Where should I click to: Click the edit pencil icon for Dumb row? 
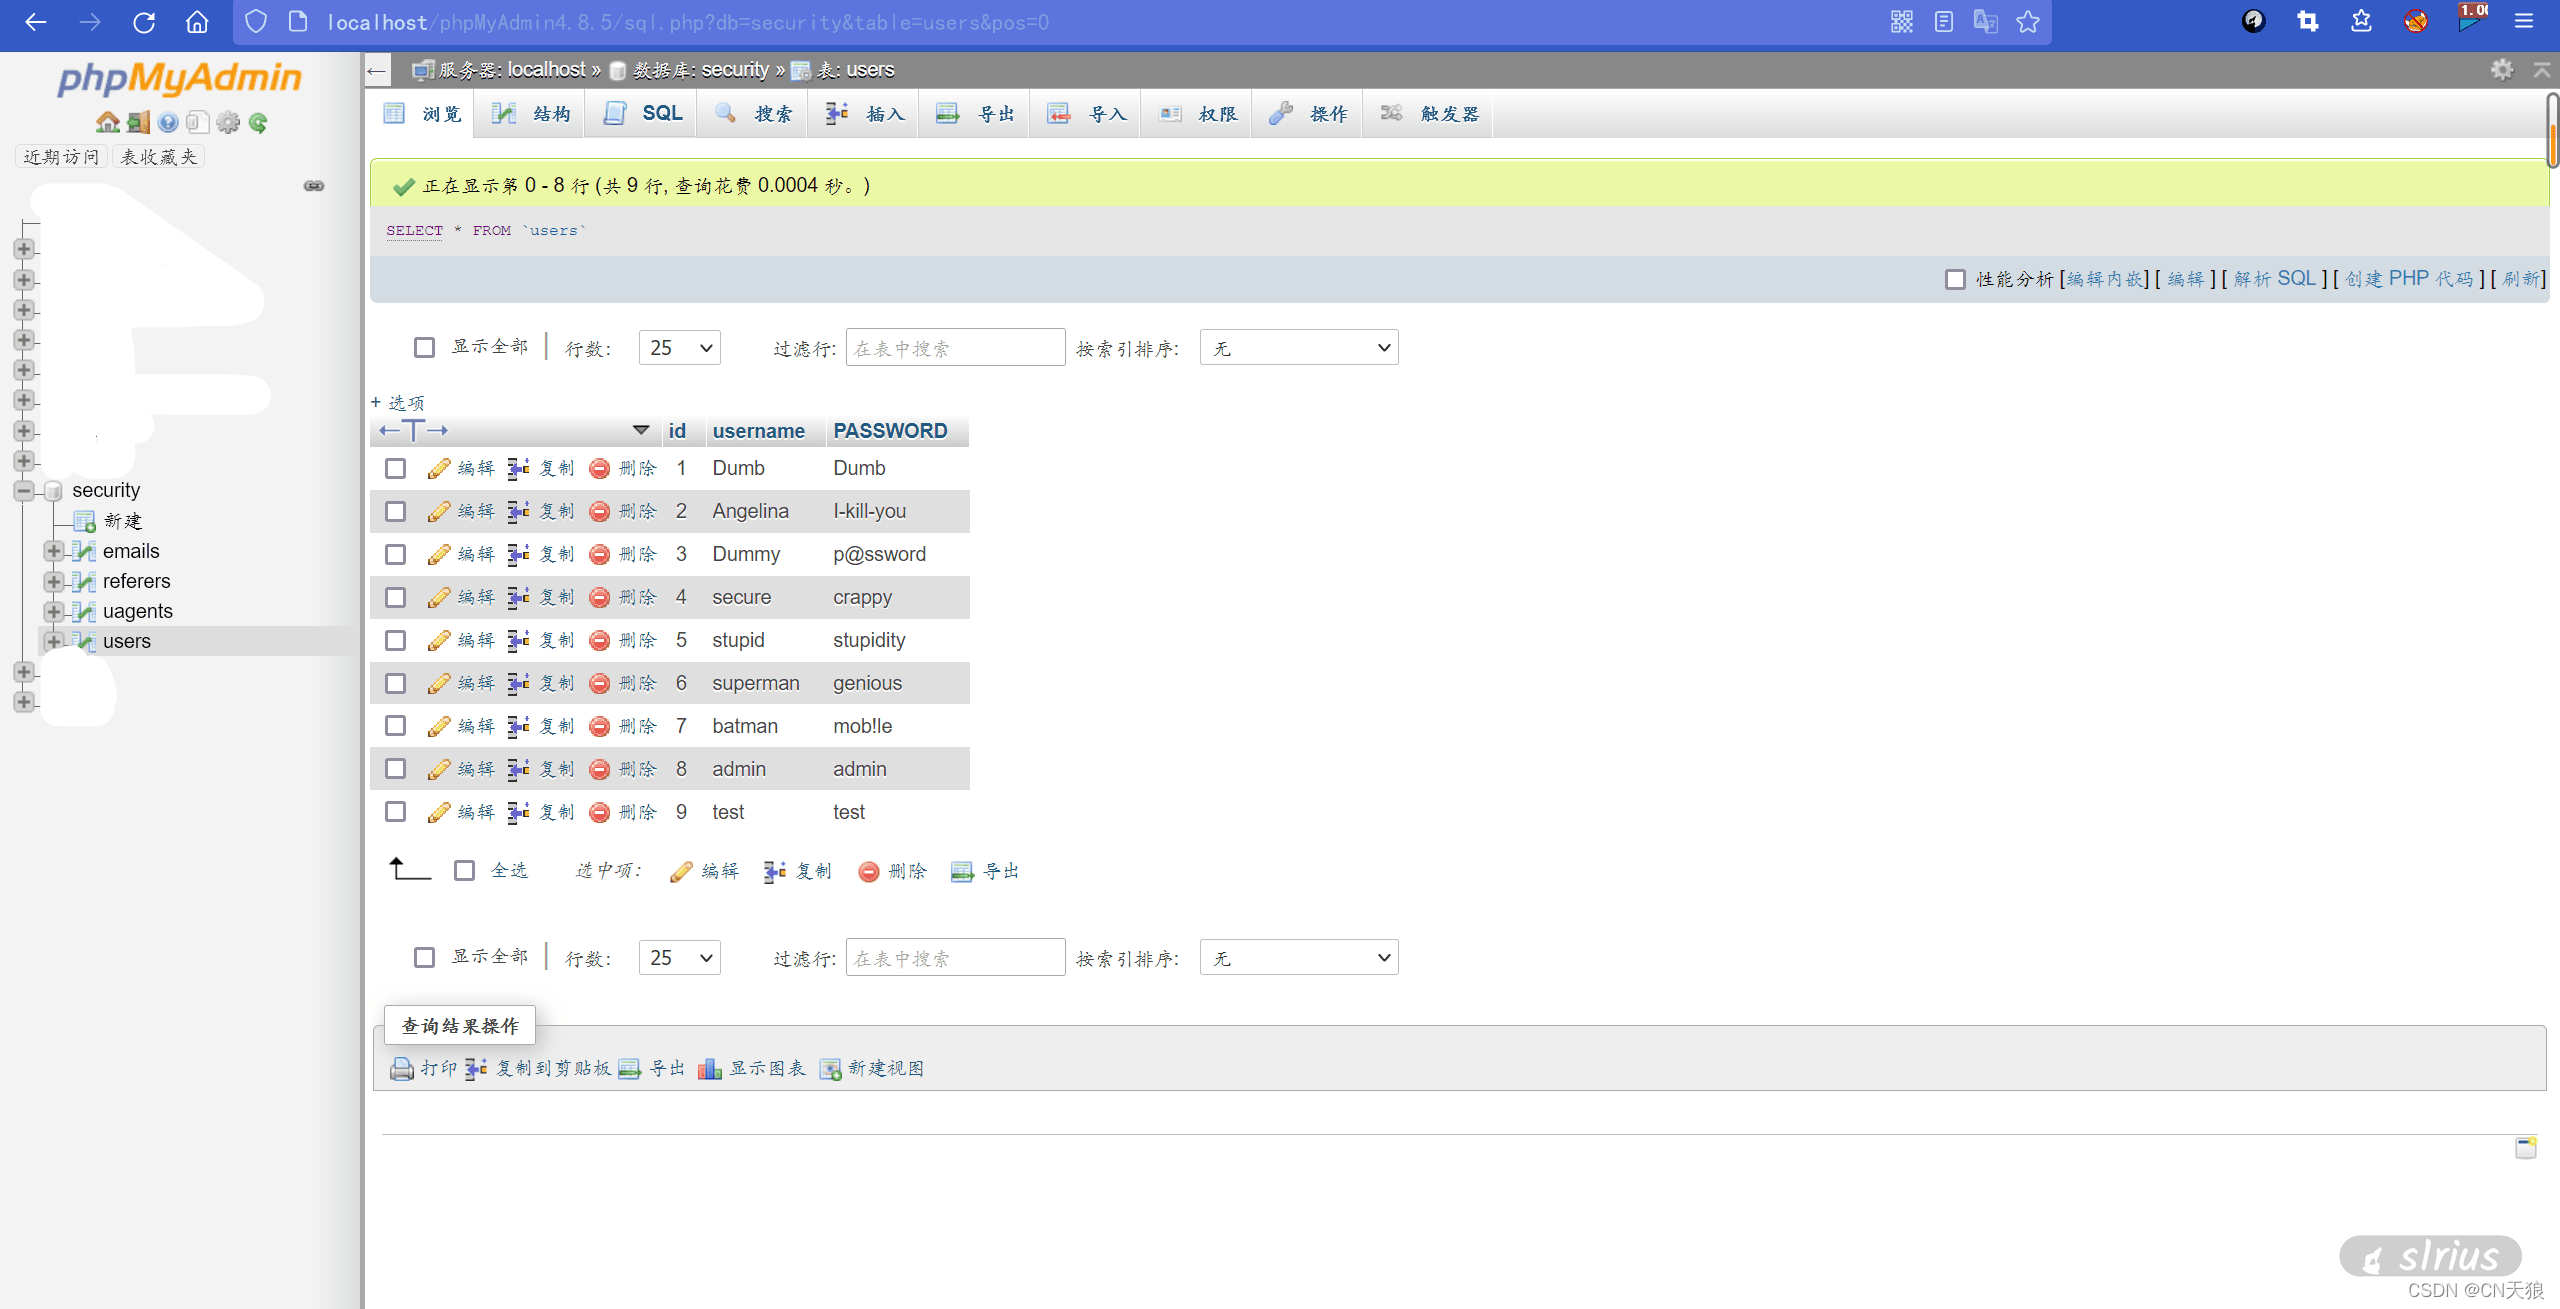tap(438, 468)
